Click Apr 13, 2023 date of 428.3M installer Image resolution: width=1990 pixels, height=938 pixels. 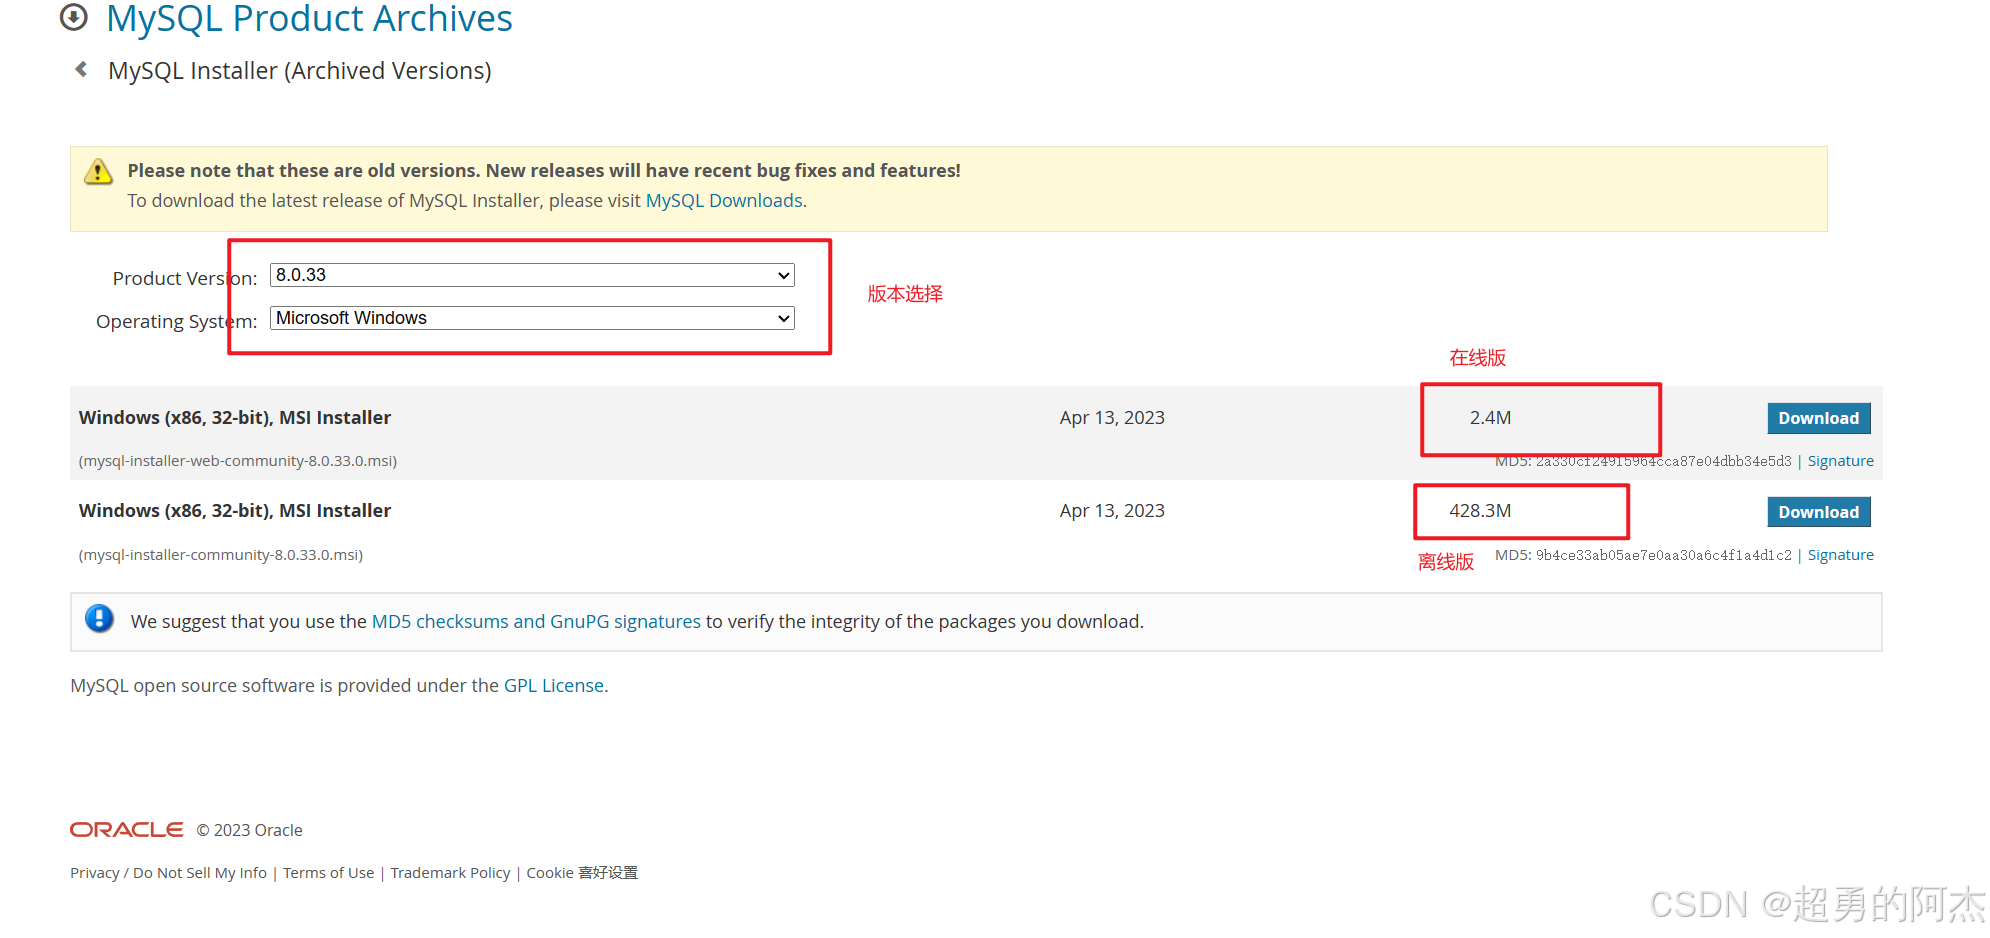(x=1112, y=511)
